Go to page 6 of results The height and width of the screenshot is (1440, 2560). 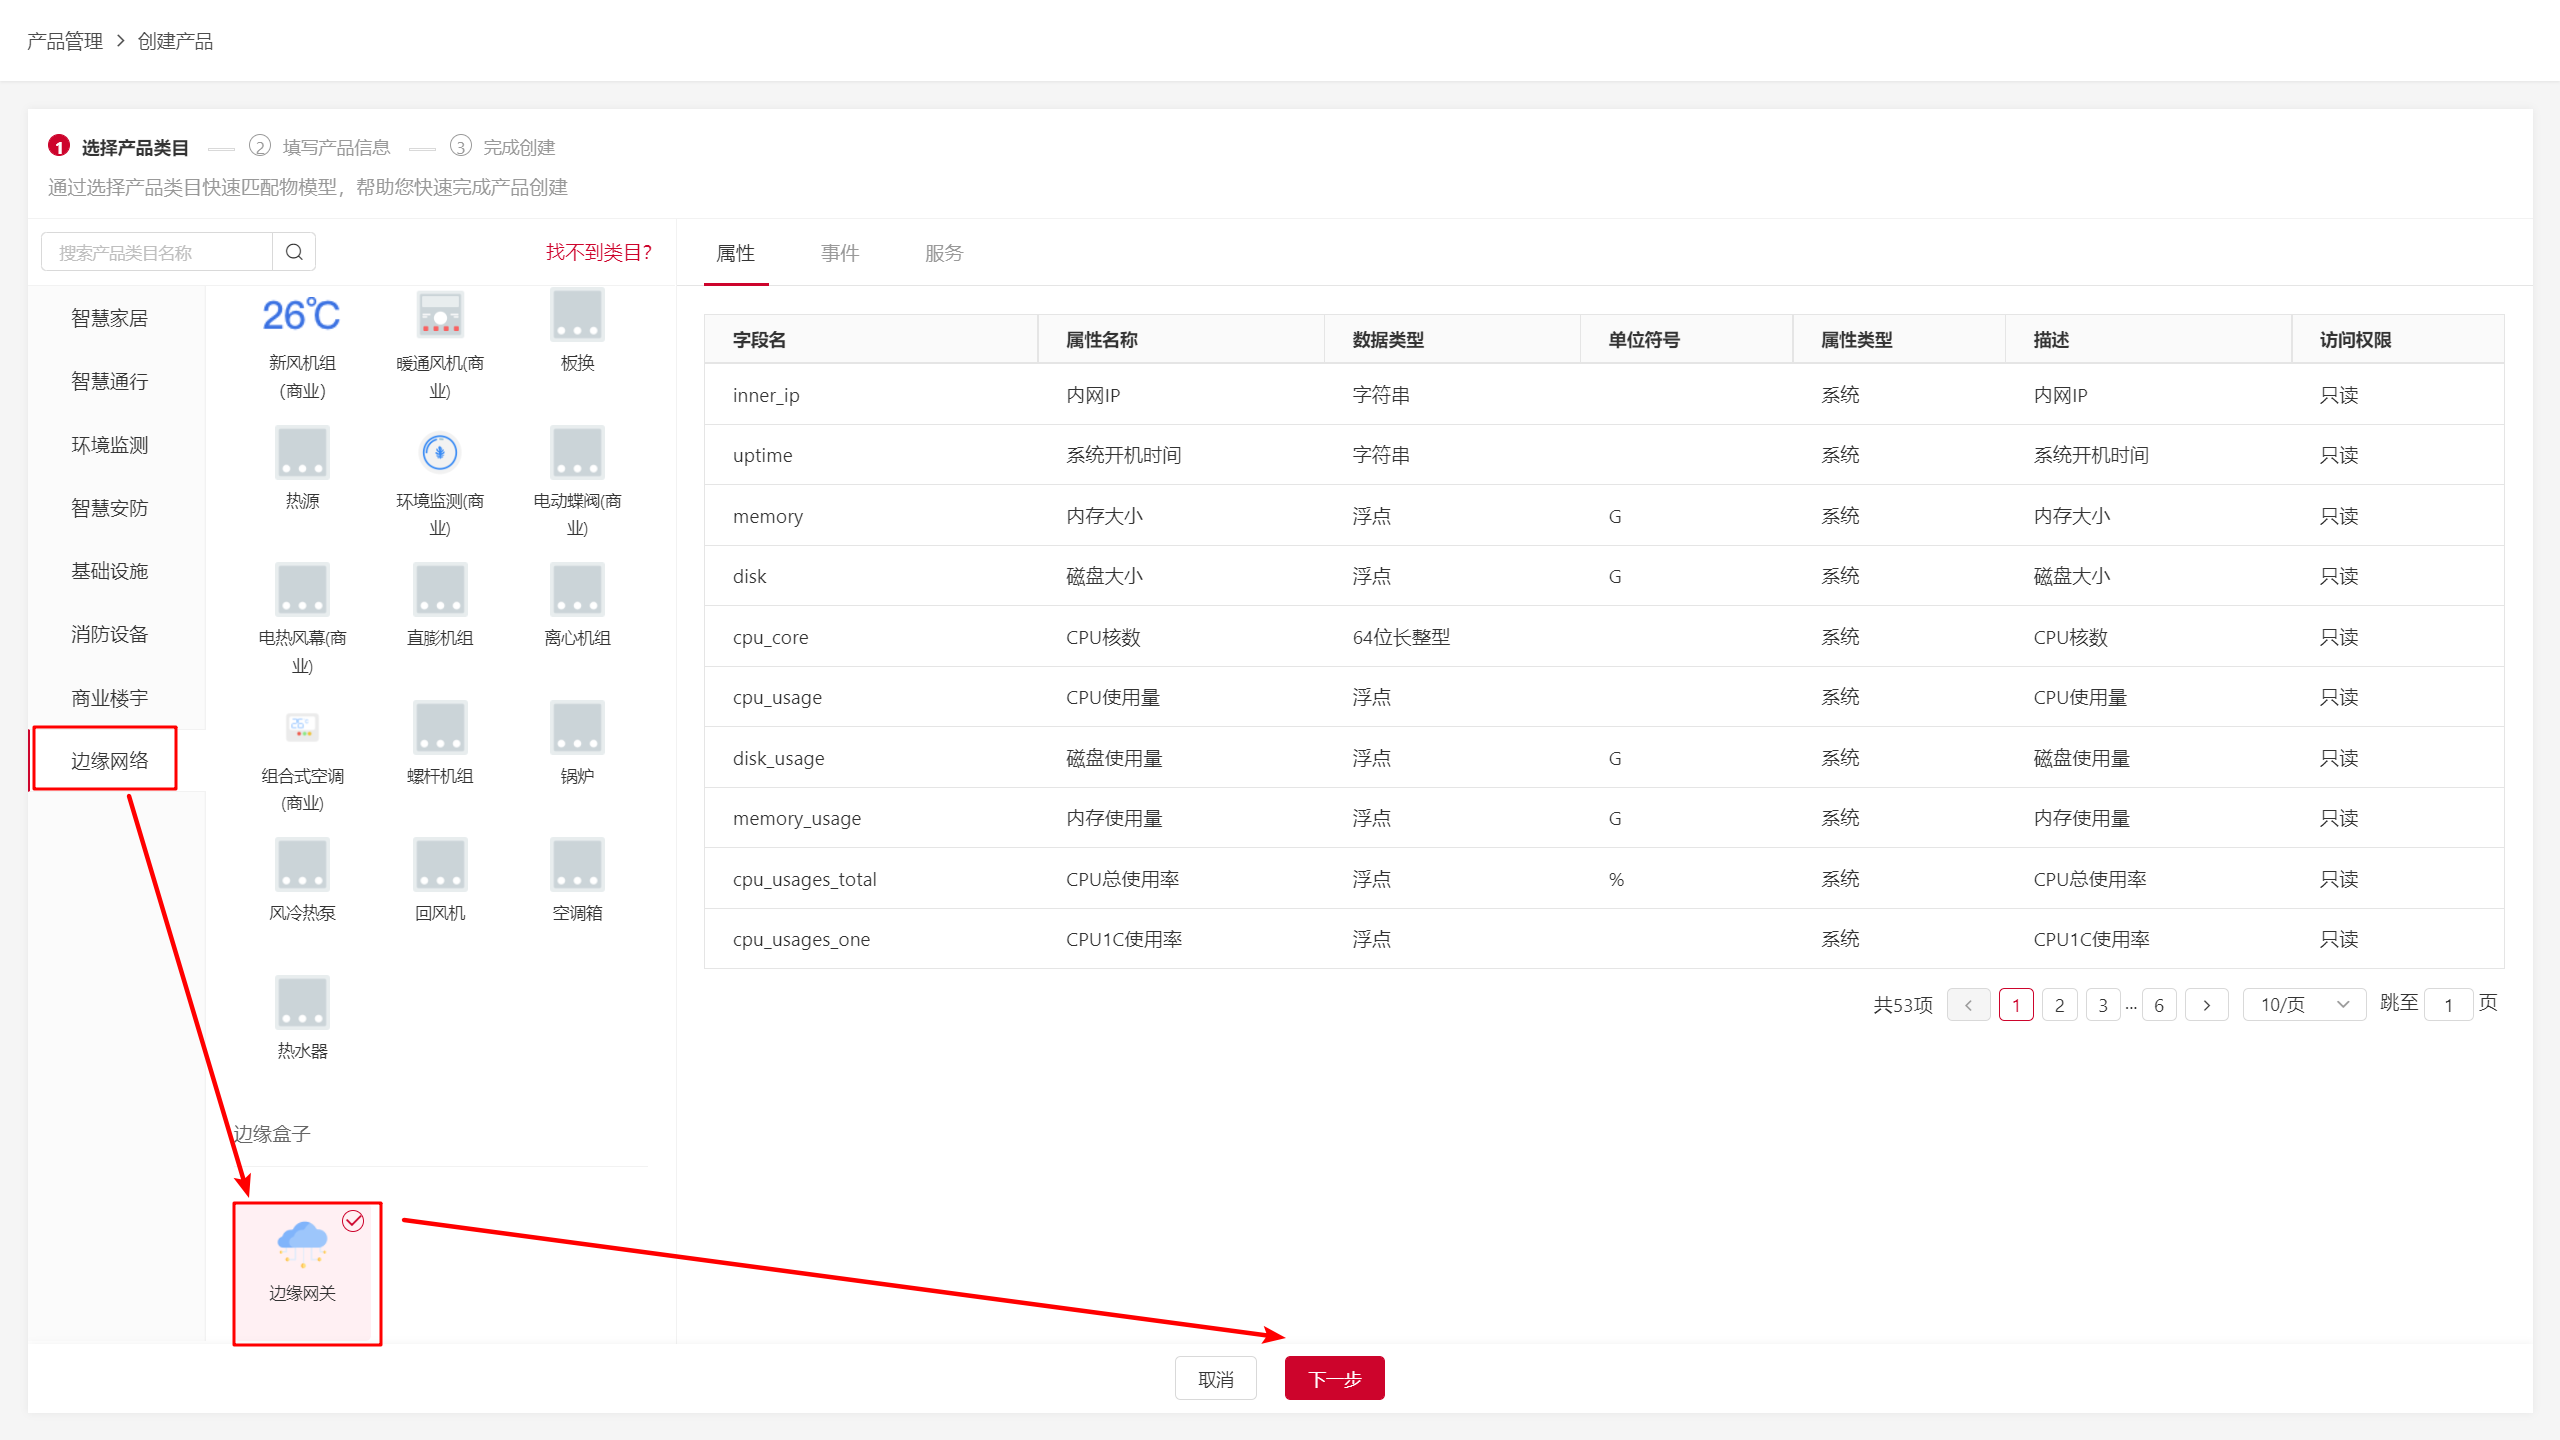tap(2159, 1005)
